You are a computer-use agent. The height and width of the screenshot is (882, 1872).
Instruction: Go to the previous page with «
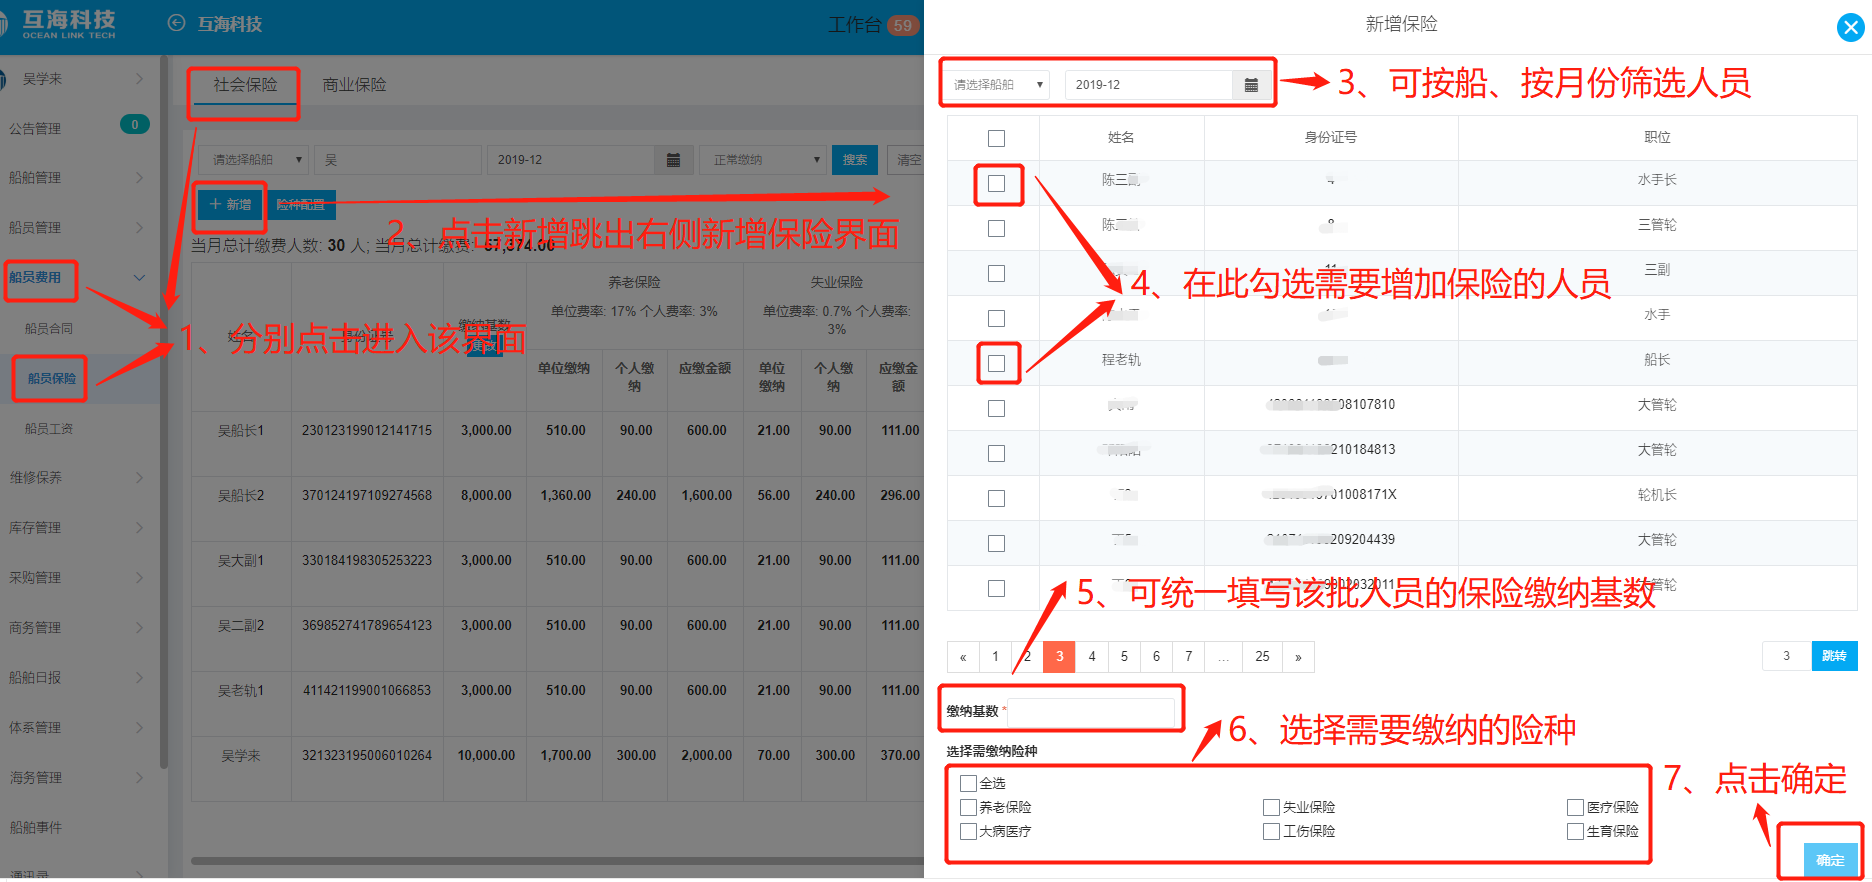tap(963, 657)
